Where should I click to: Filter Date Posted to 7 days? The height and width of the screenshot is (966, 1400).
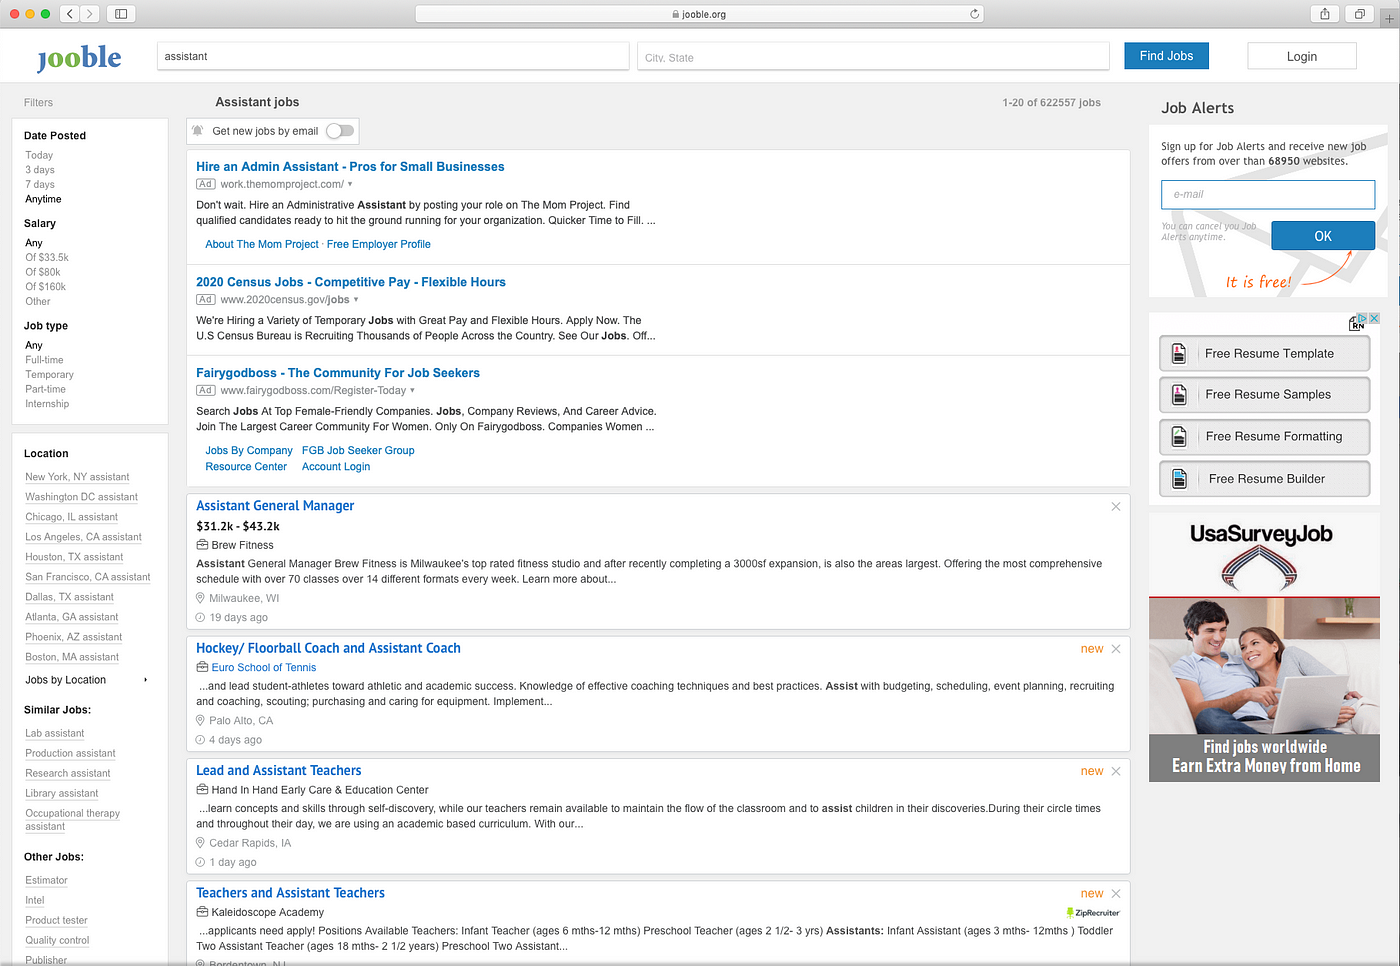tap(40, 185)
